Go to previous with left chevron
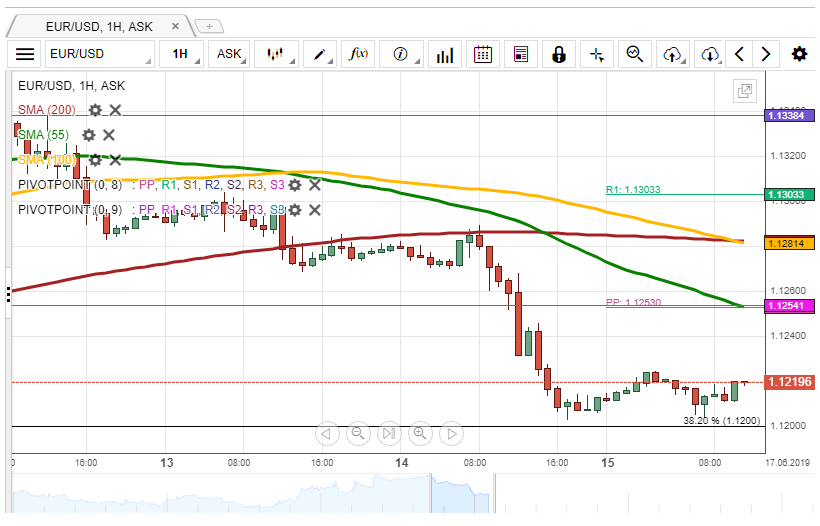The image size is (820, 526). (739, 54)
